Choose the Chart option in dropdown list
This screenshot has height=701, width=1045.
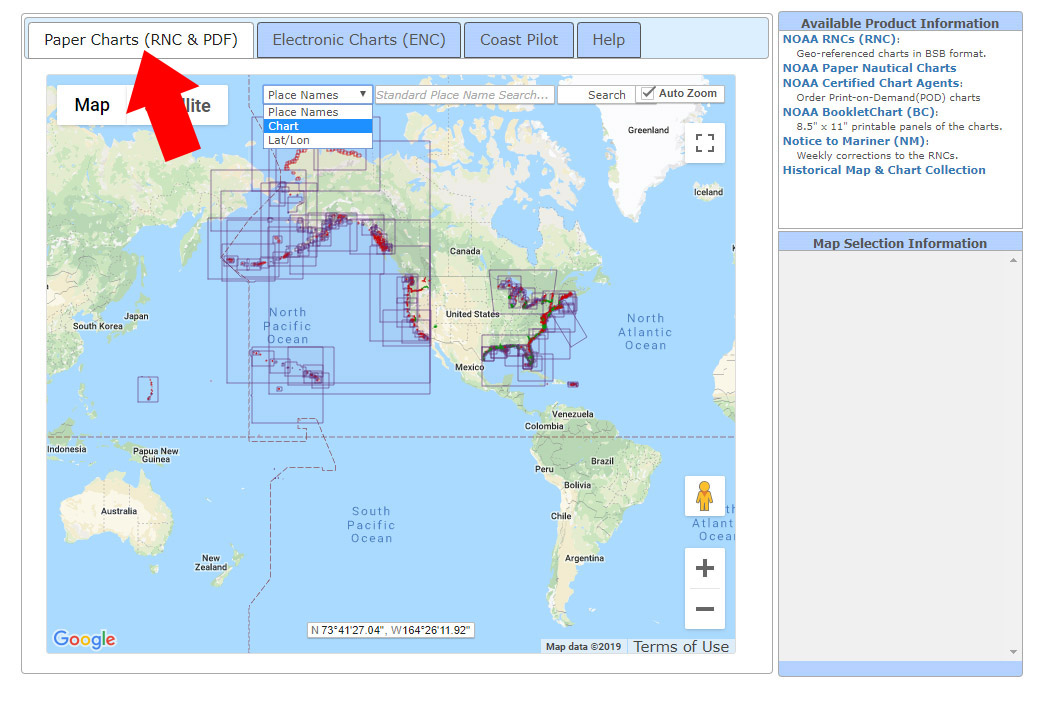[317, 126]
